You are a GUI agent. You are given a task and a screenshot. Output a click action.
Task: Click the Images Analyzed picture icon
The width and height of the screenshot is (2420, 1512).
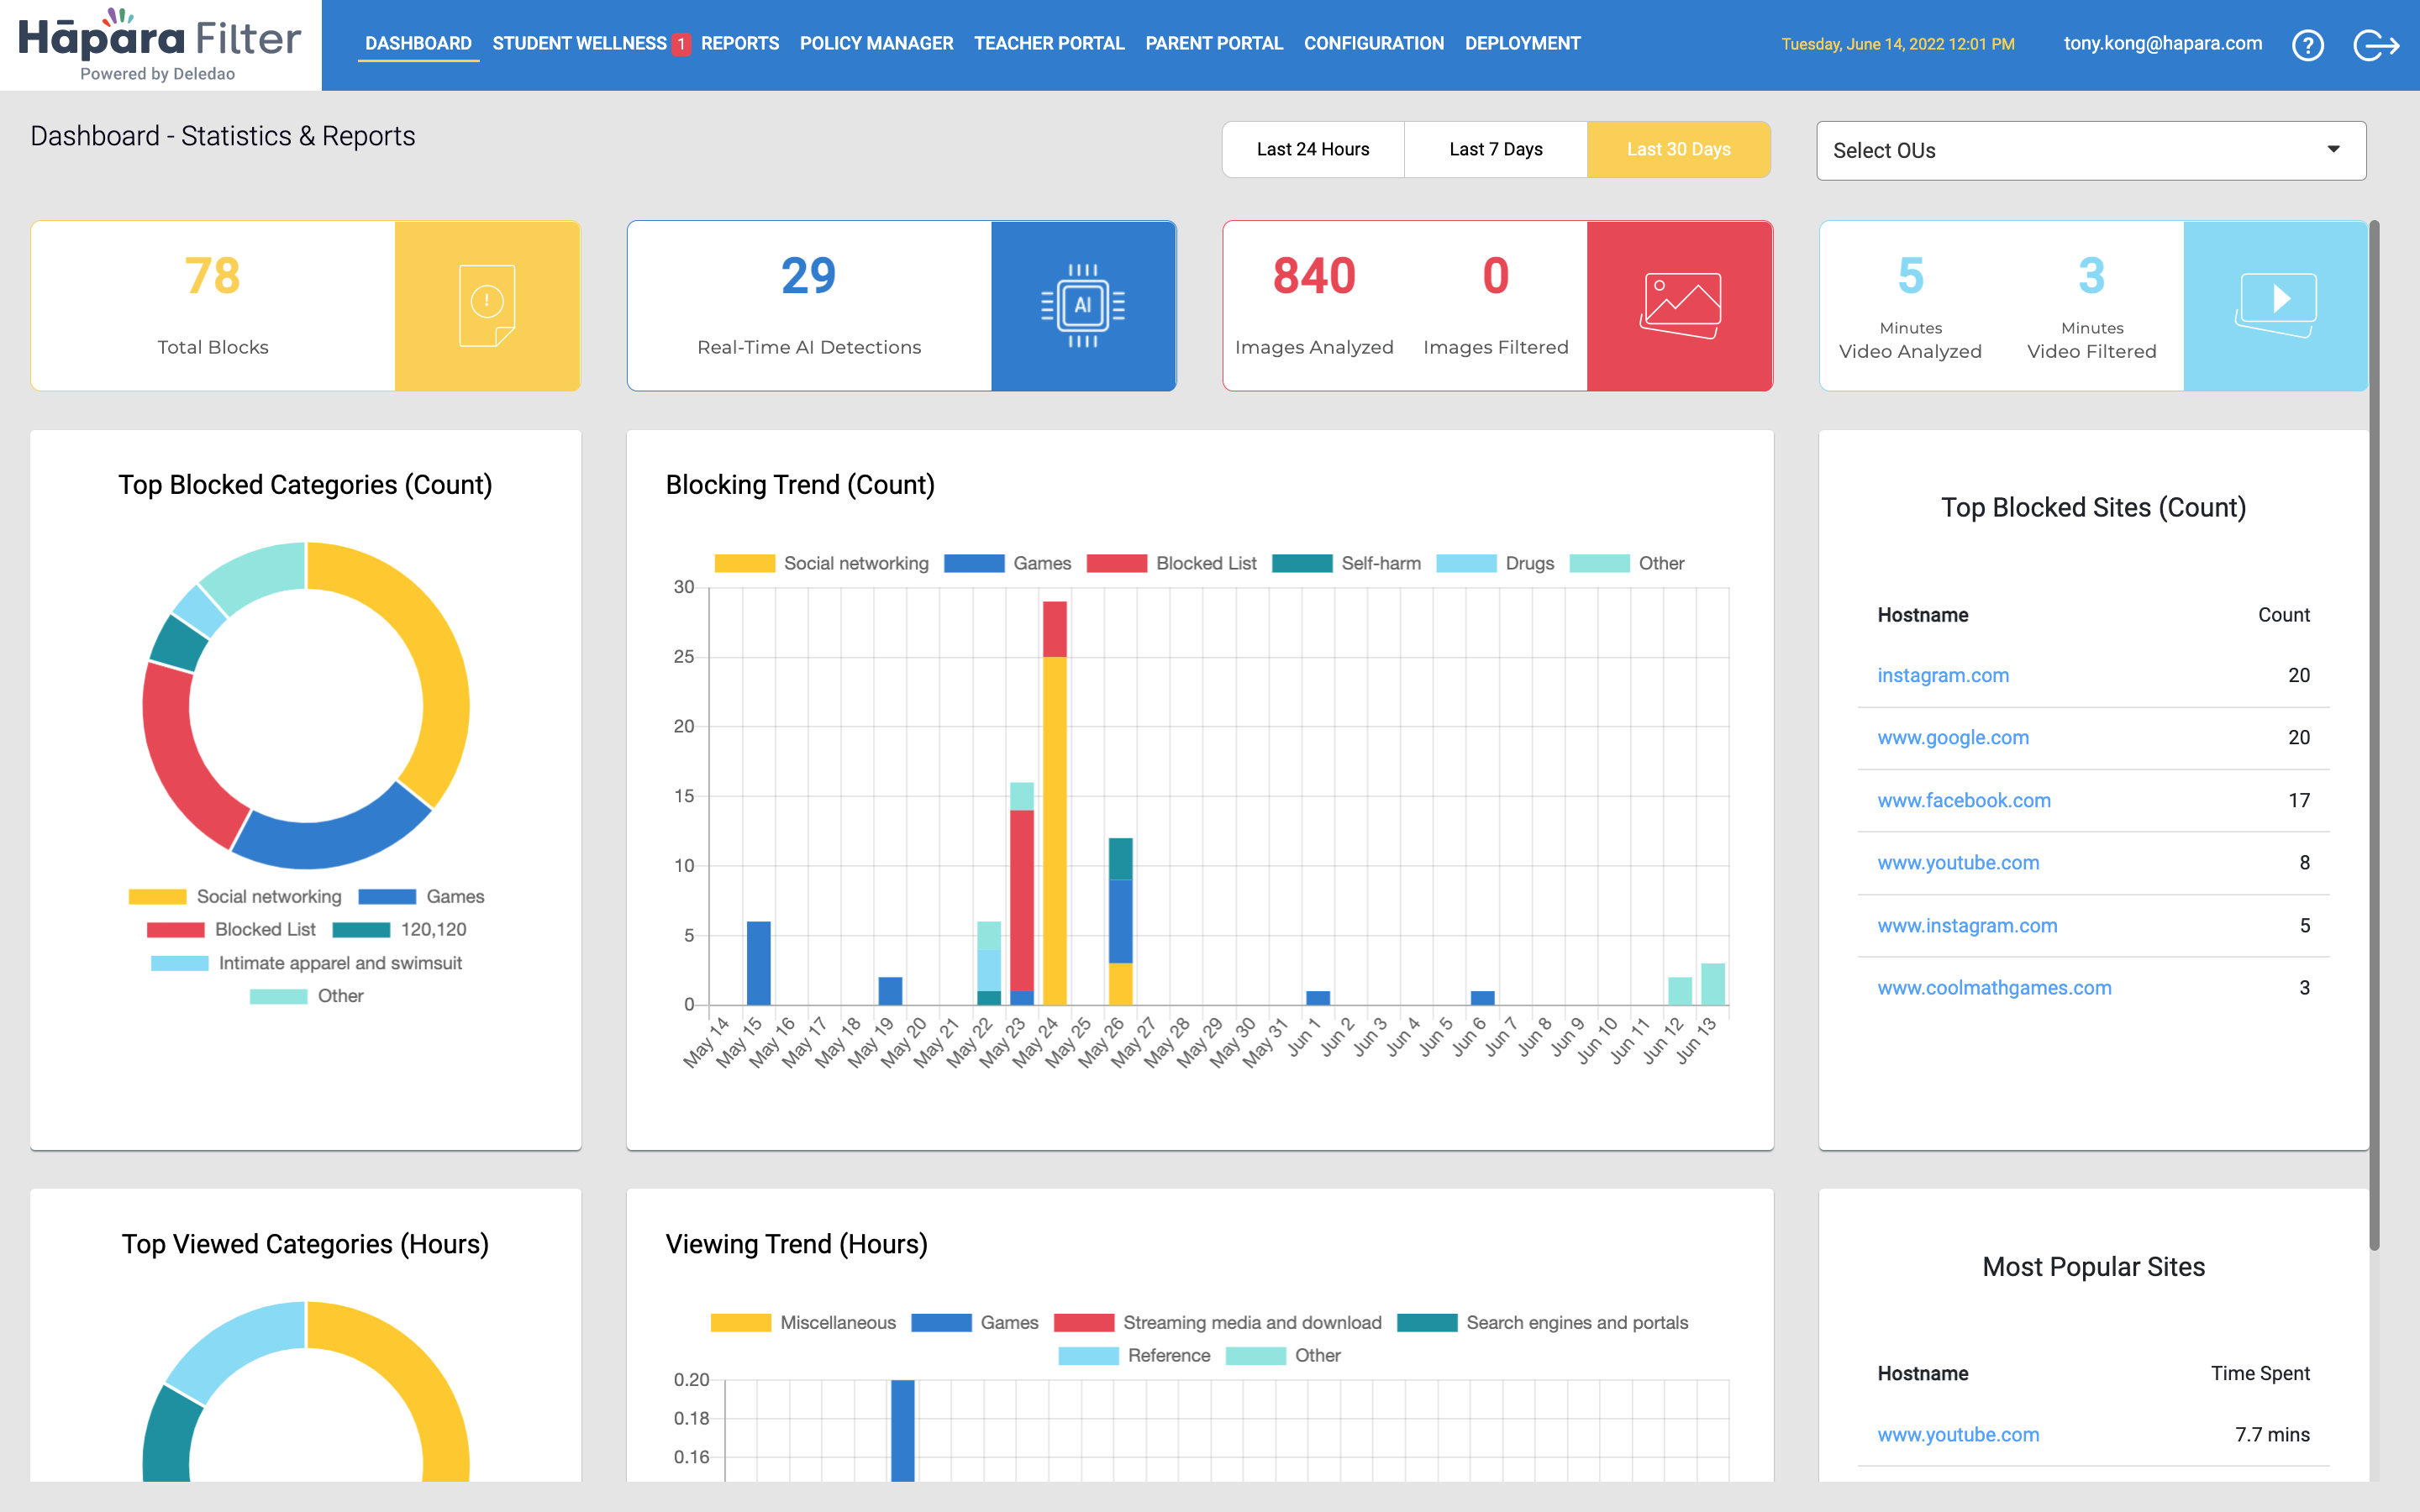[1680, 305]
